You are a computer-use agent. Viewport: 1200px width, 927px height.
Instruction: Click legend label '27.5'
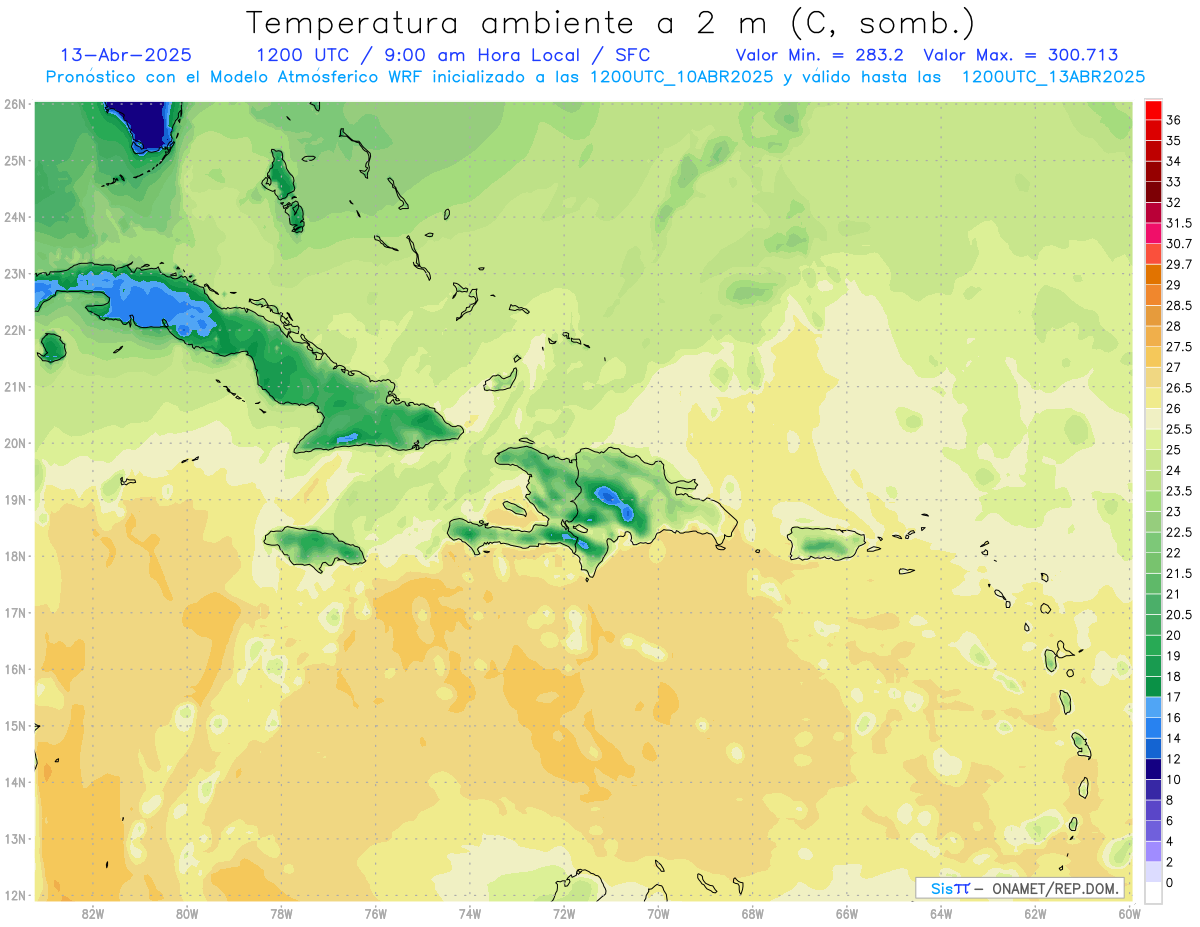tap(1179, 346)
